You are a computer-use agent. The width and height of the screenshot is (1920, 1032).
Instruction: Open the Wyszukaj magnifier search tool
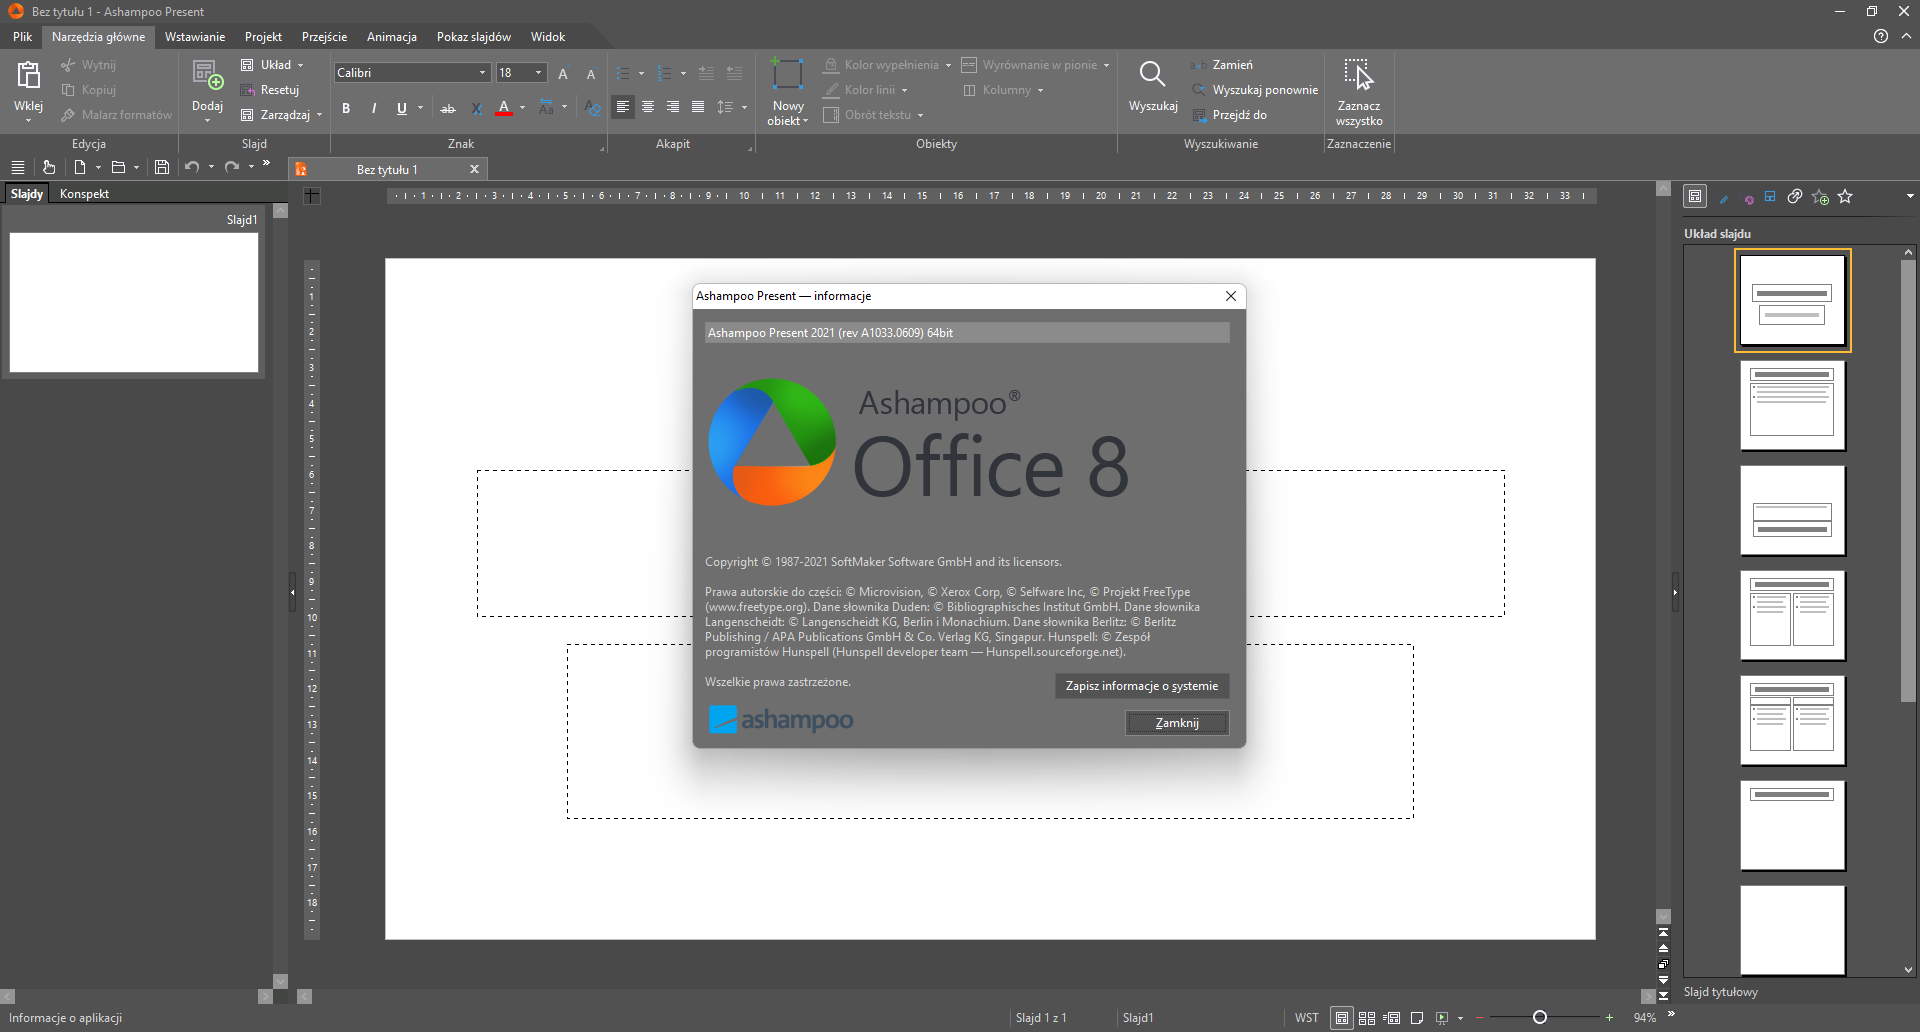coord(1152,75)
